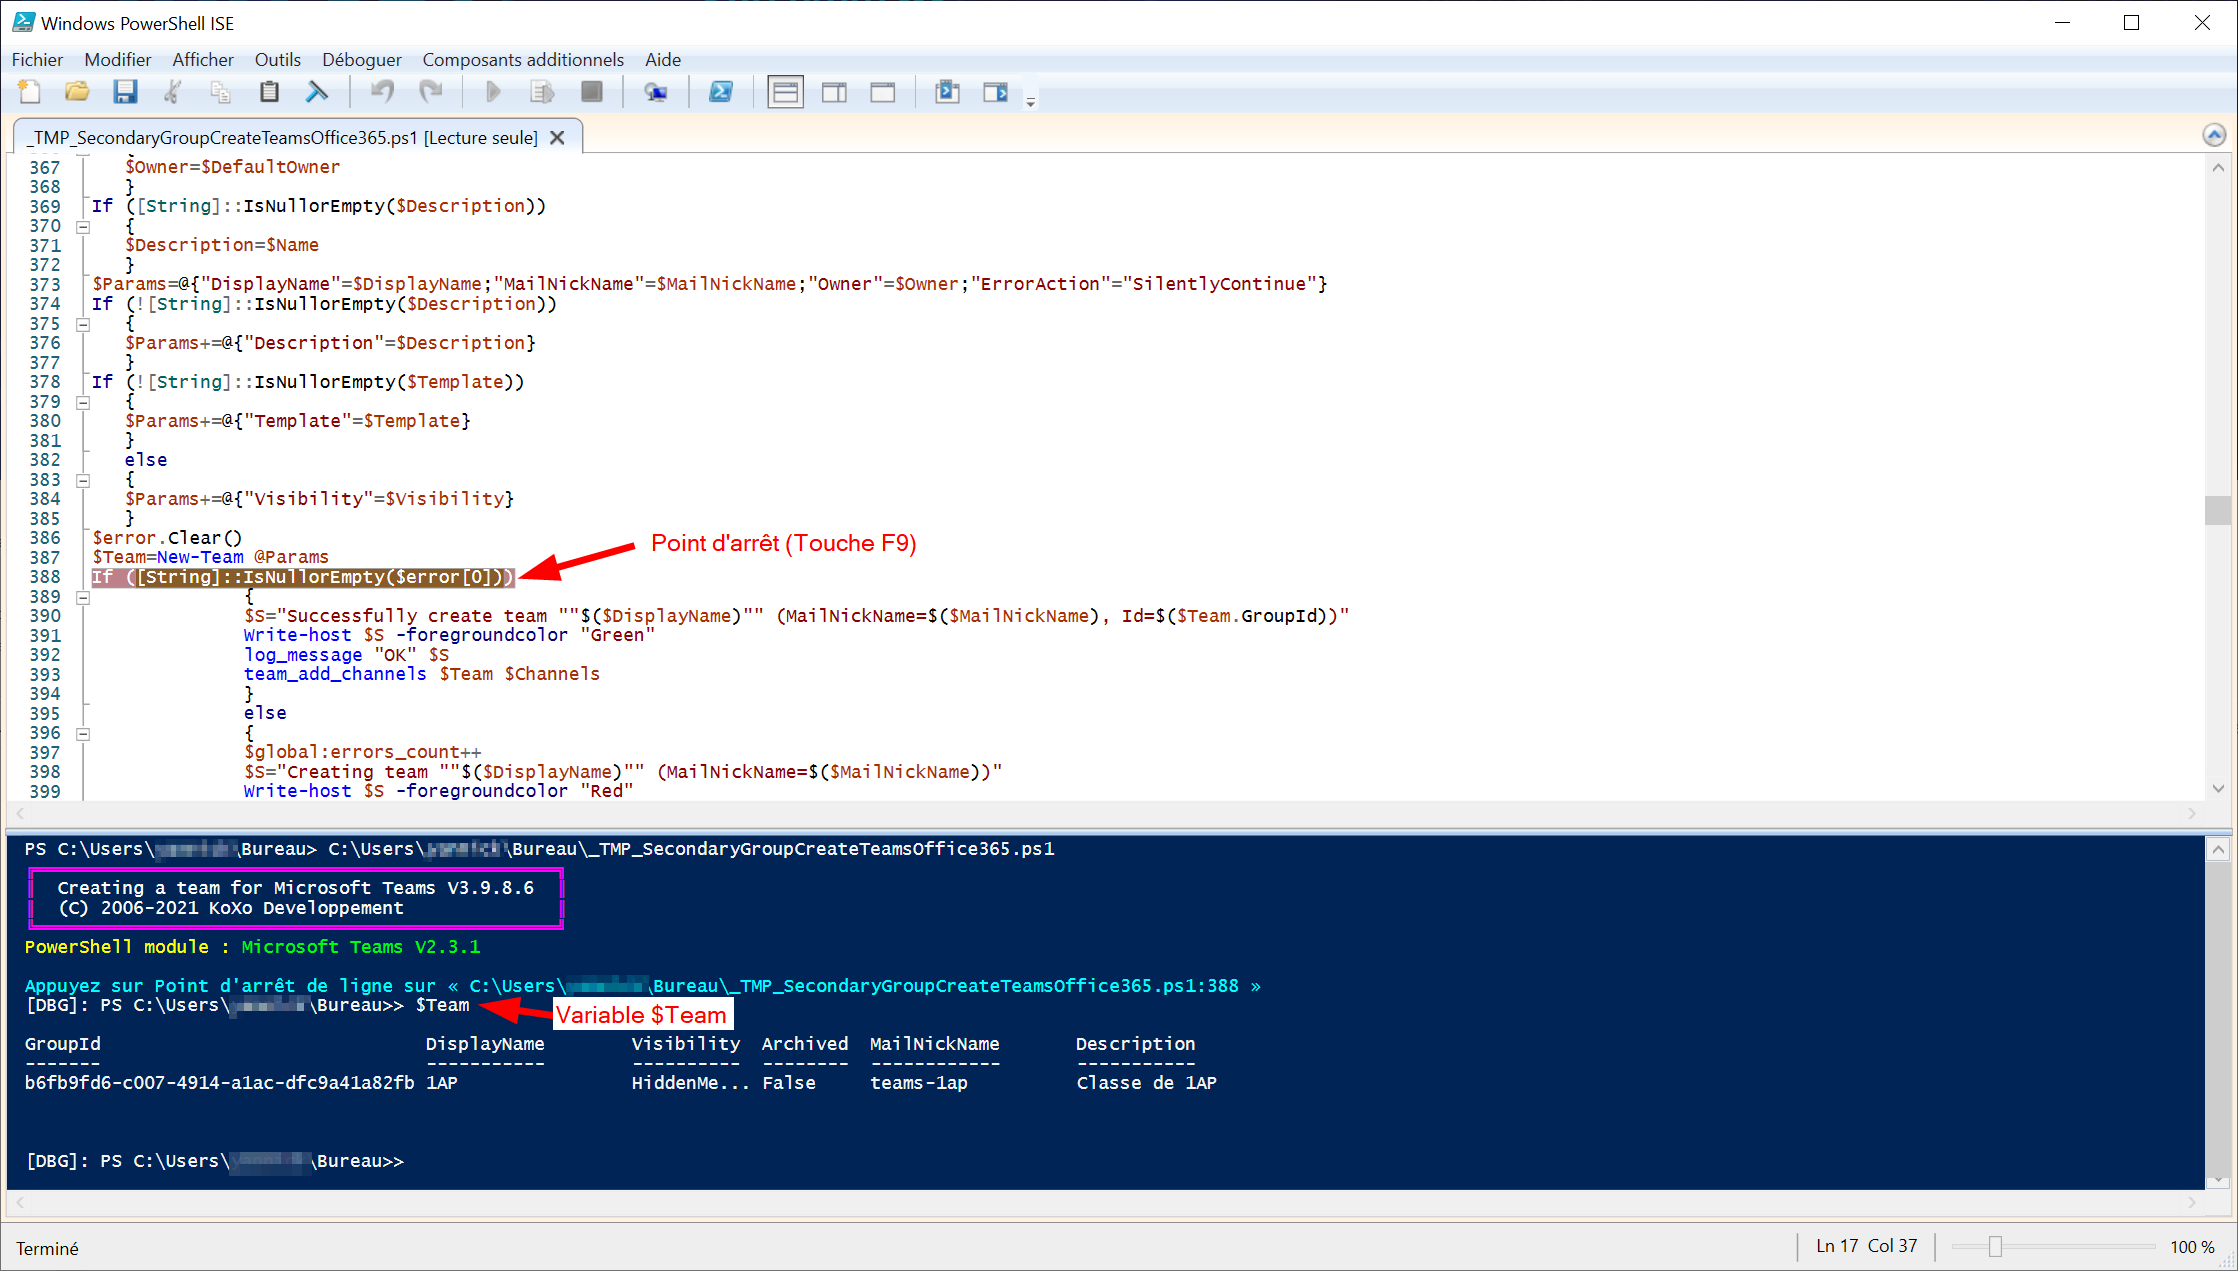Create a new script with New icon
Image resolution: width=2238 pixels, height=1271 pixels.
coord(30,92)
